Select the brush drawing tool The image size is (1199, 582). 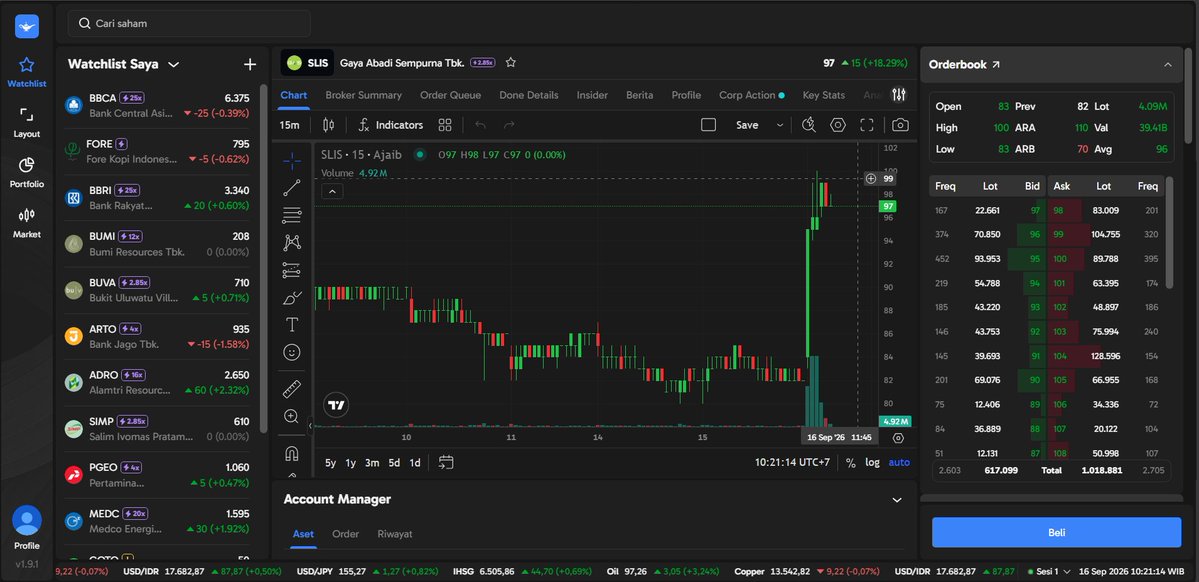[x=291, y=298]
